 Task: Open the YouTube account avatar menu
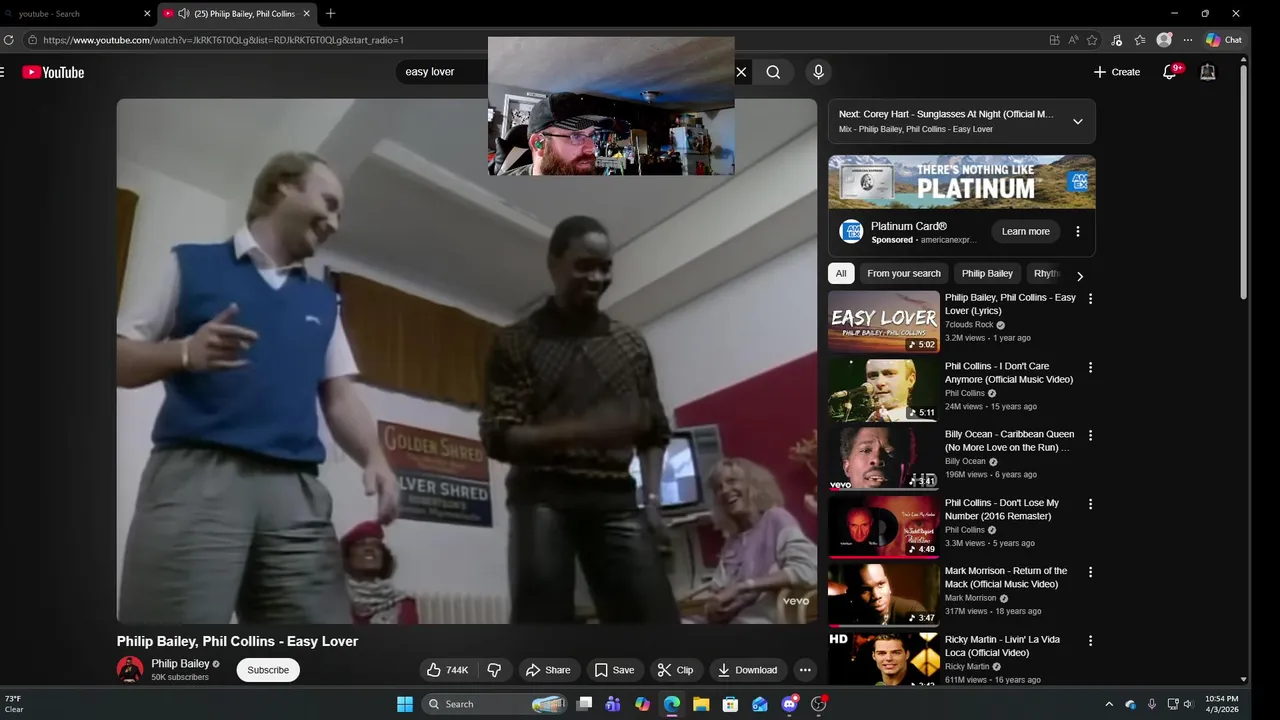click(1208, 72)
